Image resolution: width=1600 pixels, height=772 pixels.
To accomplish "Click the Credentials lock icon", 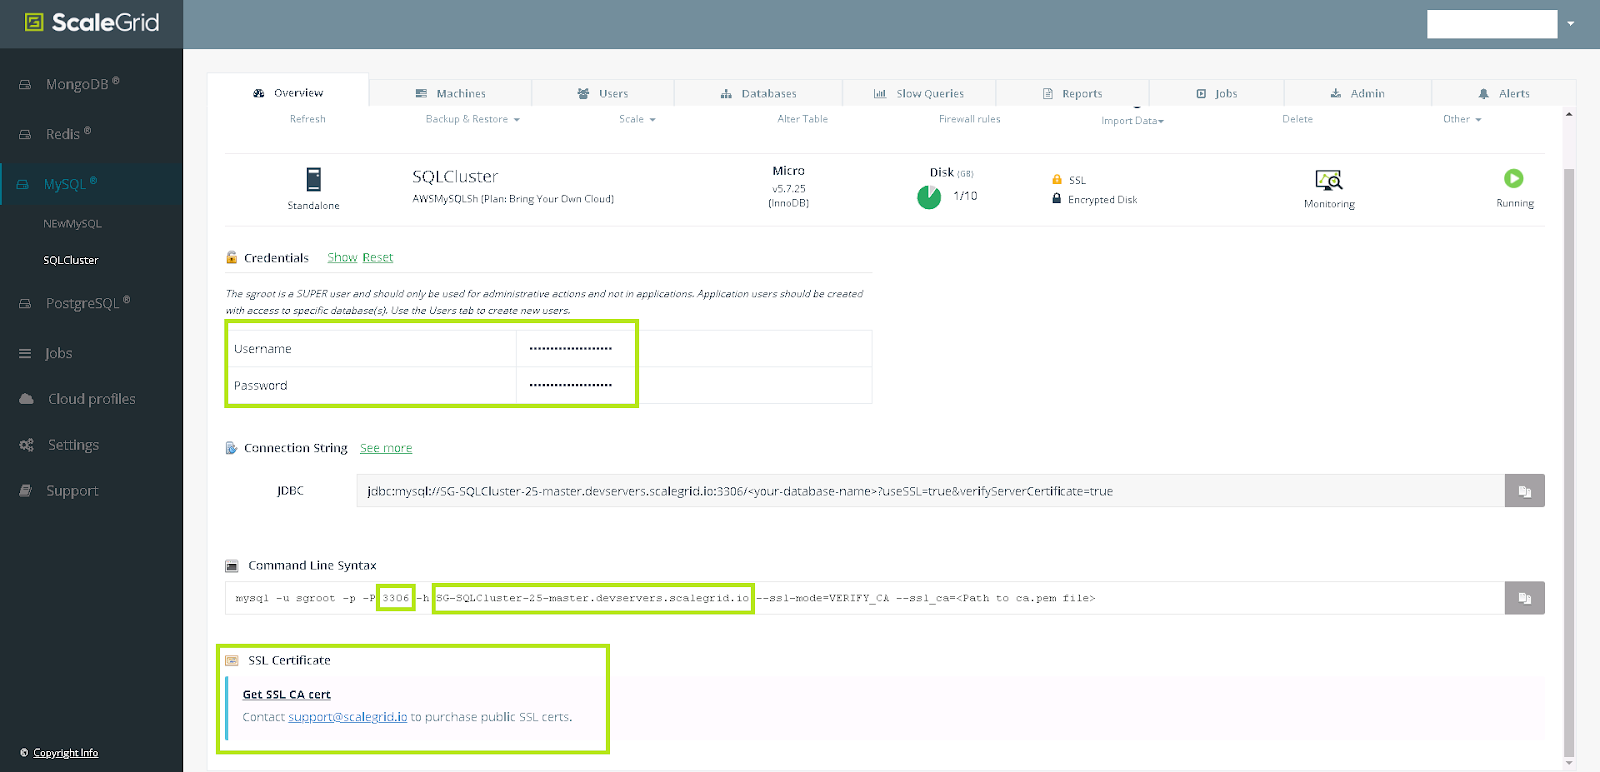I will pyautogui.click(x=232, y=258).
